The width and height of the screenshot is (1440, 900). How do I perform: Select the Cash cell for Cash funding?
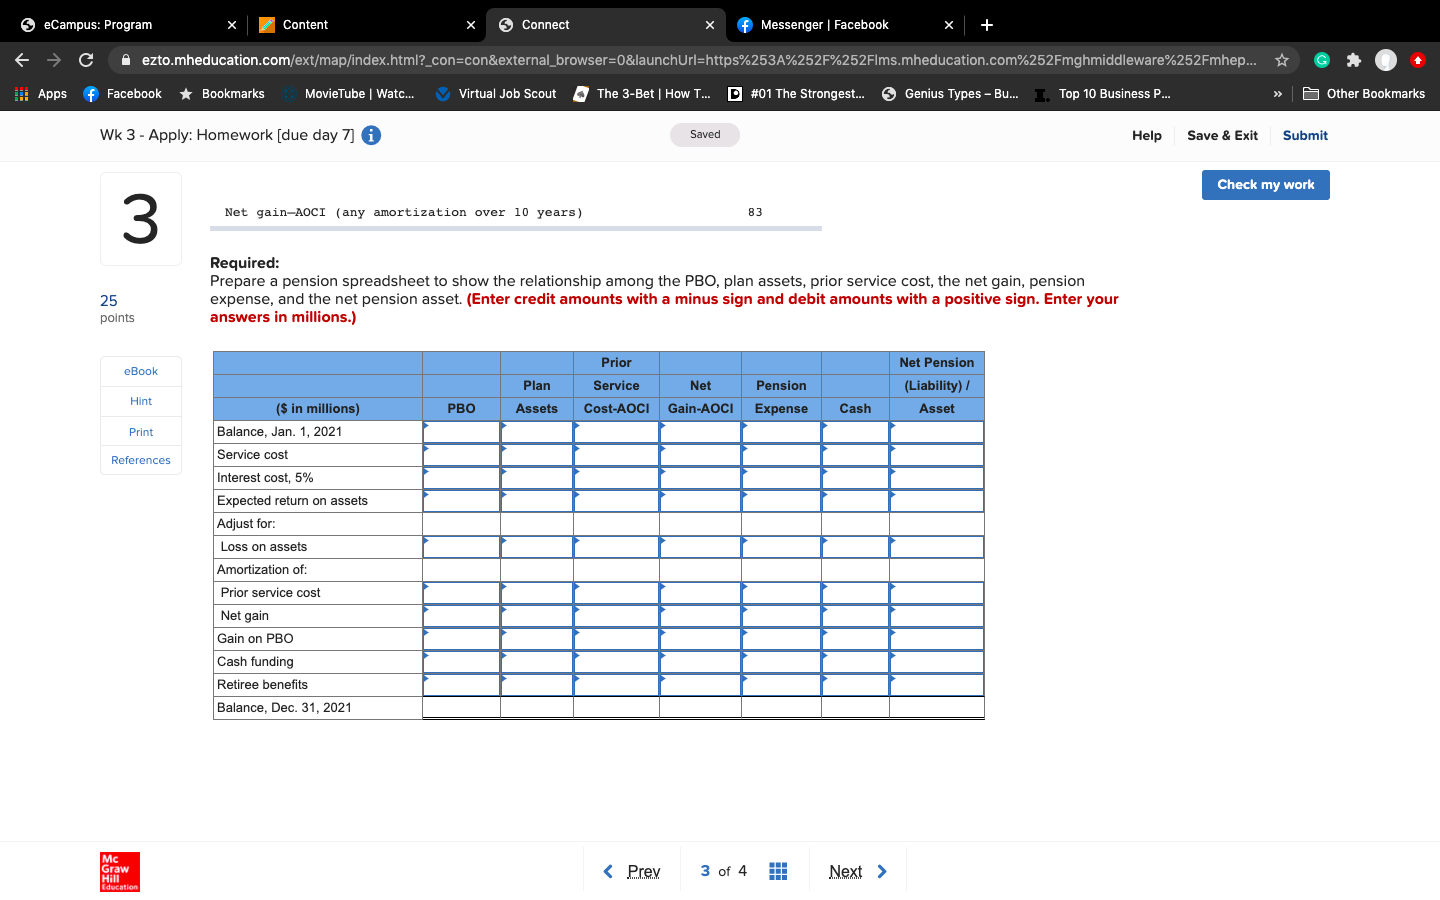point(855,662)
